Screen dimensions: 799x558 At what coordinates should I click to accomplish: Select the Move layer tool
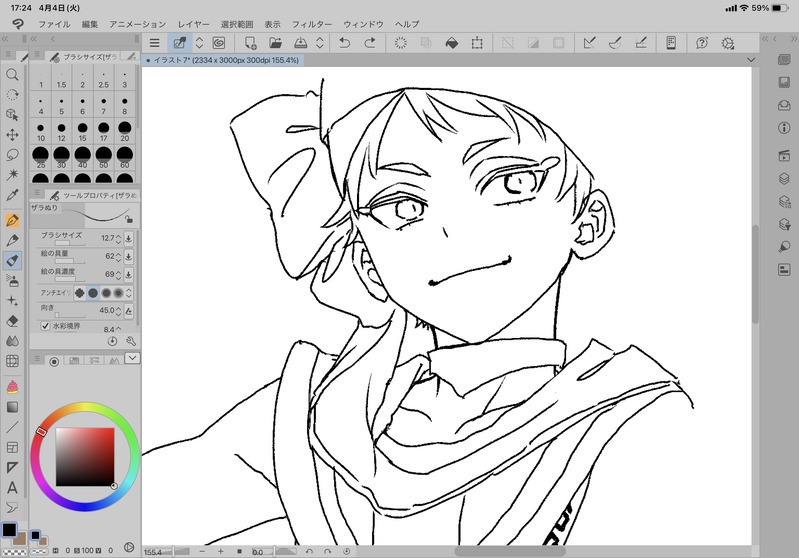tap(12, 135)
